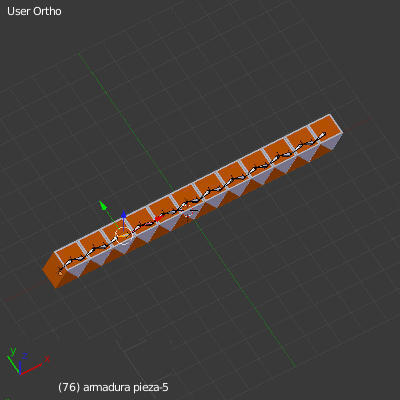Select the last bone tip at the chain's far end
The image size is (400, 400).
pos(323,134)
